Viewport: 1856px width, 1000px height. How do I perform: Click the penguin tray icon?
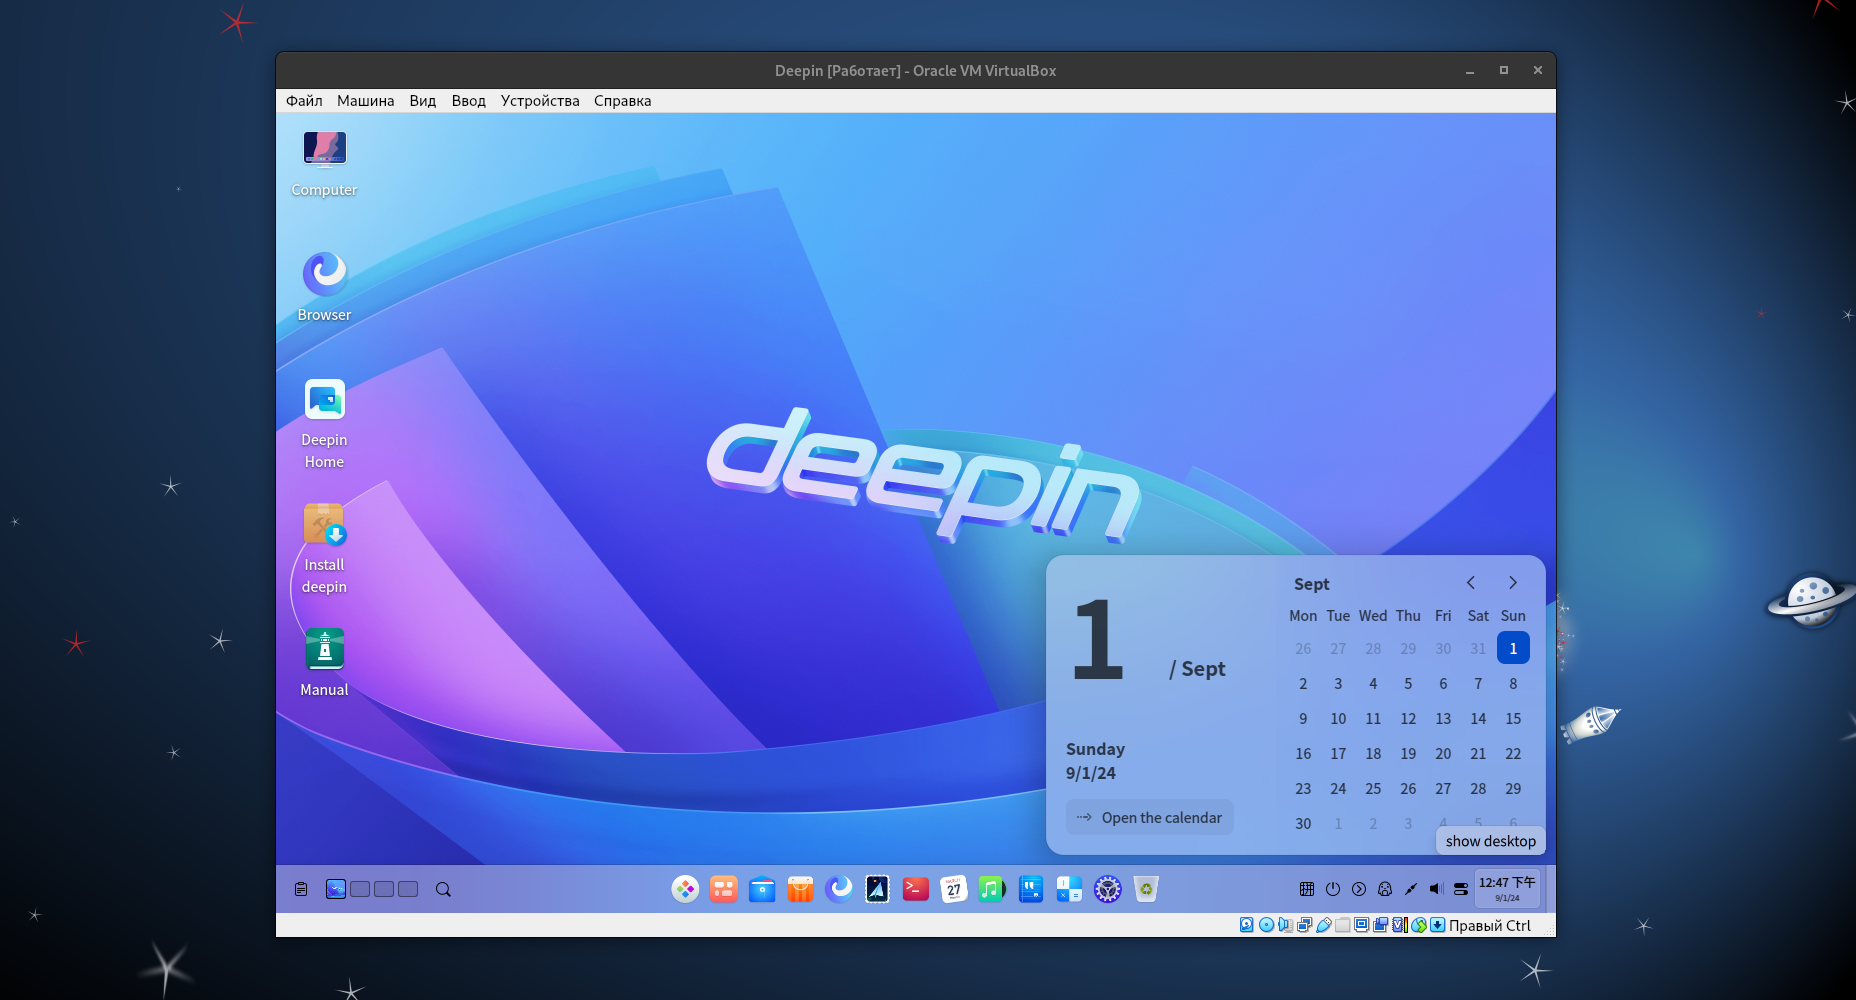coord(1385,889)
